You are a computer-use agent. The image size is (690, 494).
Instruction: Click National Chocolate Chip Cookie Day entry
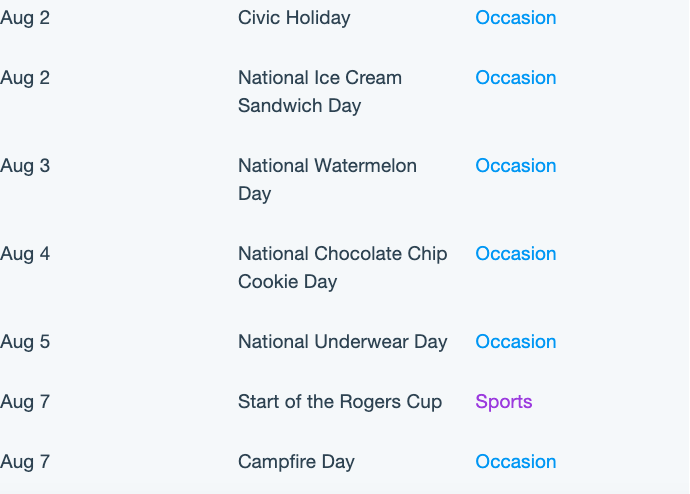(342, 267)
